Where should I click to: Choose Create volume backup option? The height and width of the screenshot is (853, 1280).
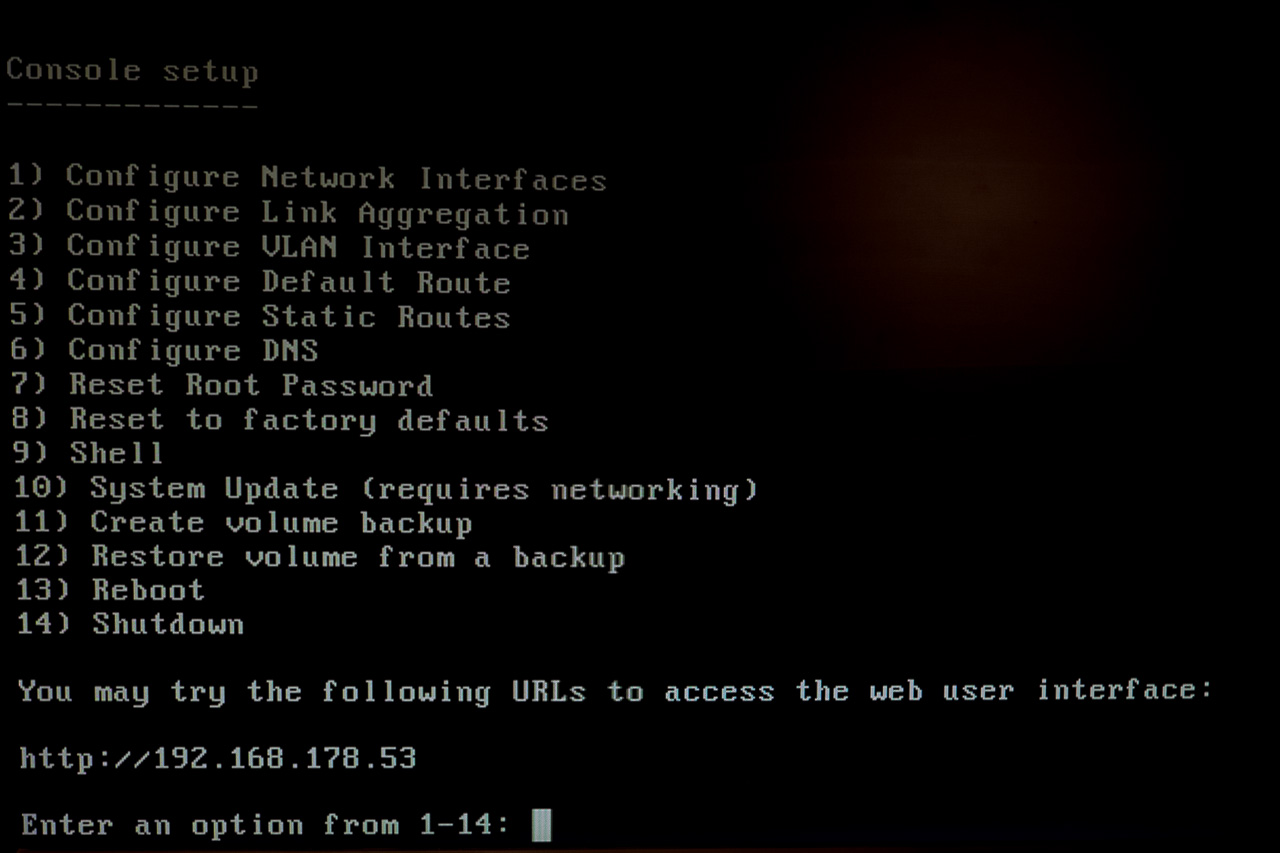click(243, 522)
